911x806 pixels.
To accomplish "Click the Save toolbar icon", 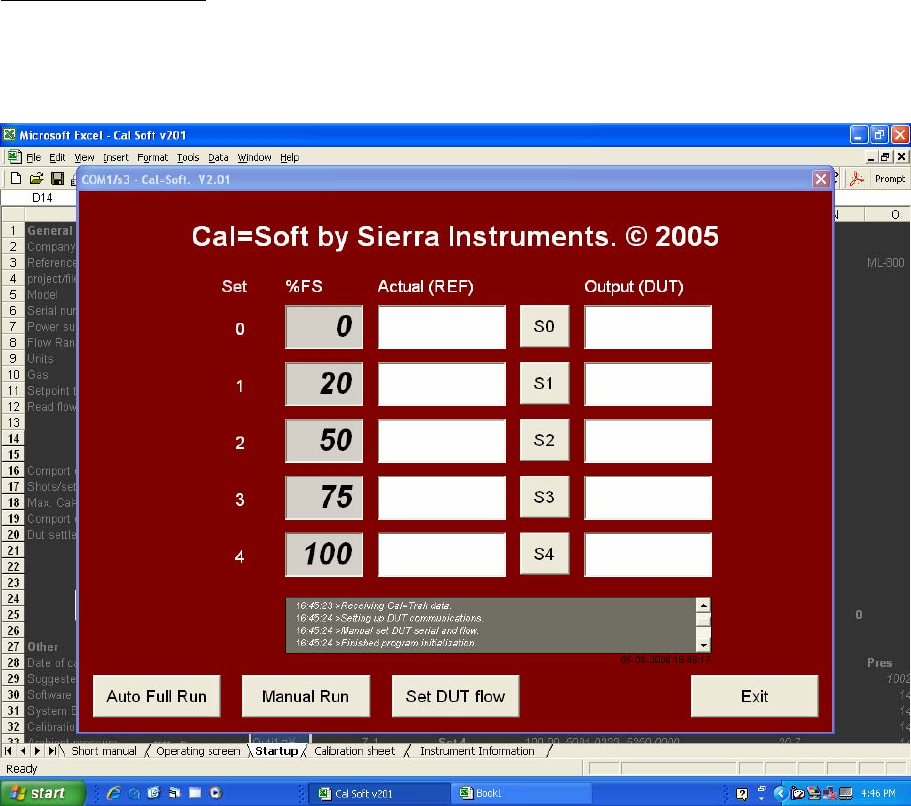I will click(x=57, y=178).
